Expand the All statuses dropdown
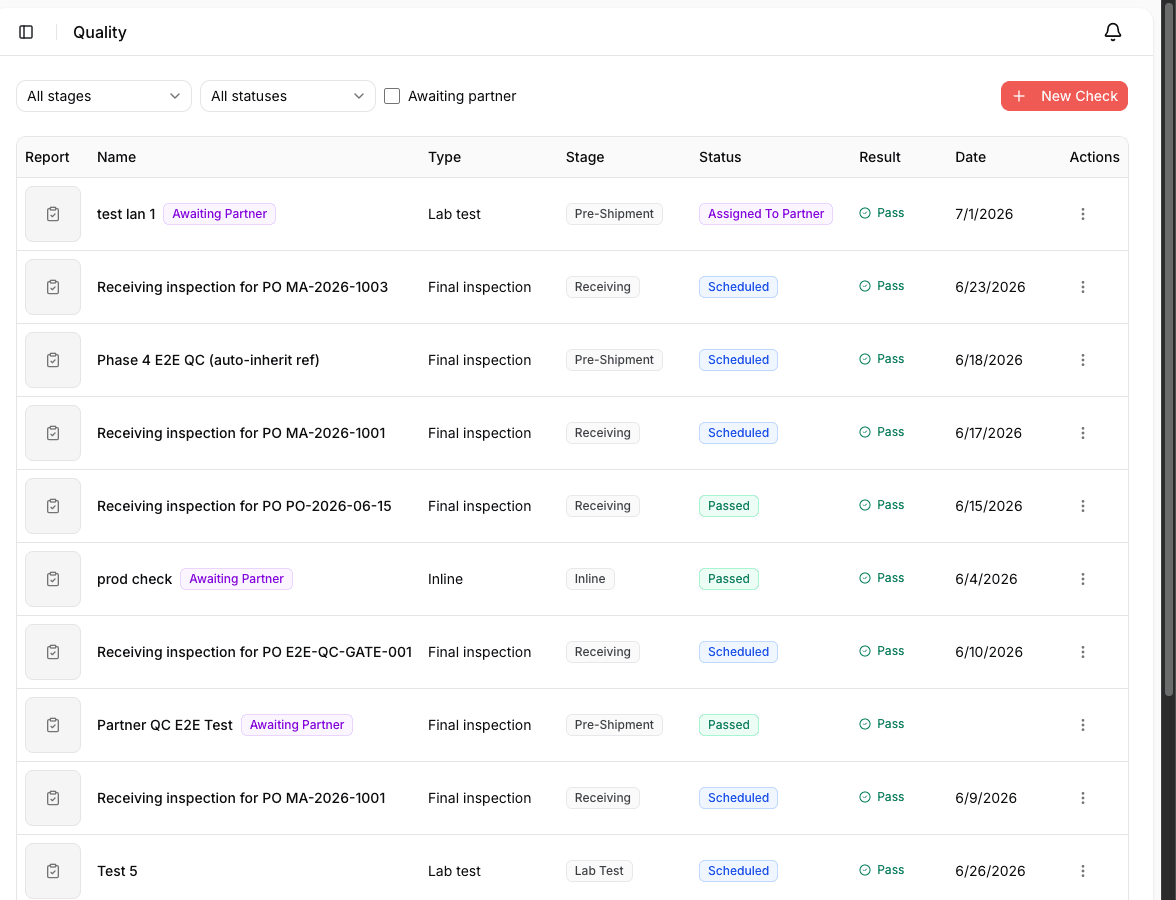 (287, 96)
